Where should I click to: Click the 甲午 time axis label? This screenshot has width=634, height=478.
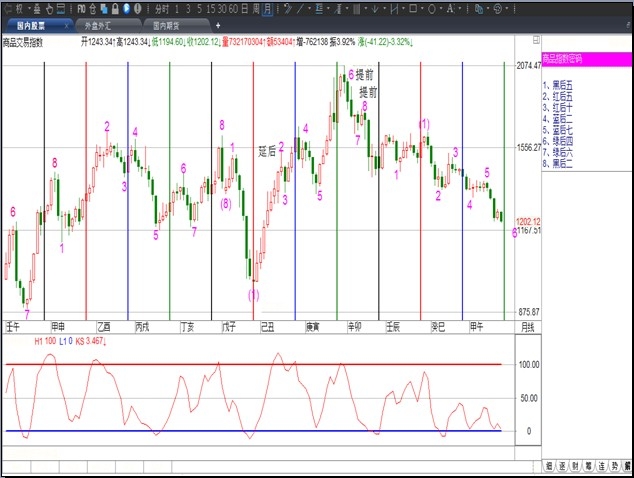pos(476,327)
